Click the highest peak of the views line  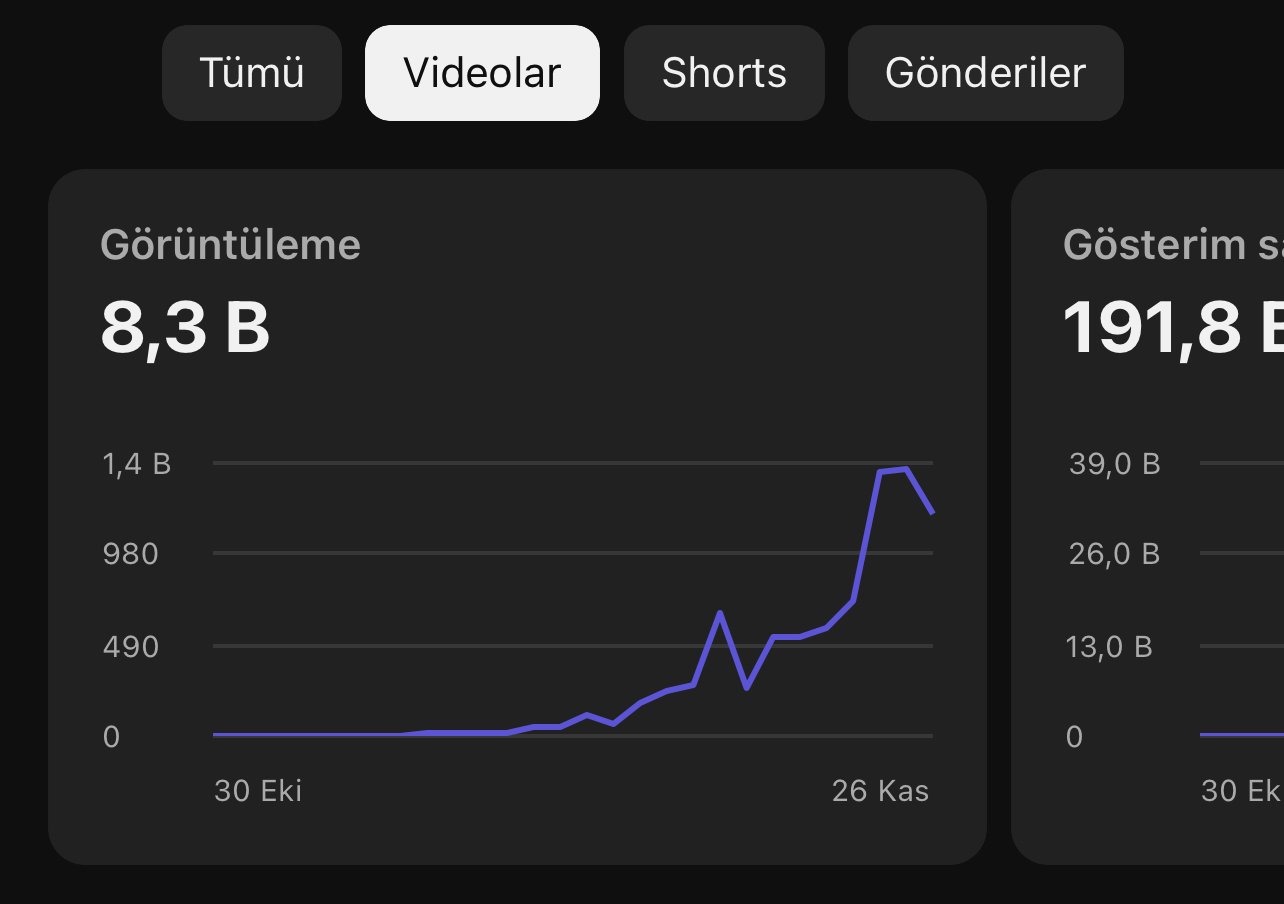(x=906, y=468)
